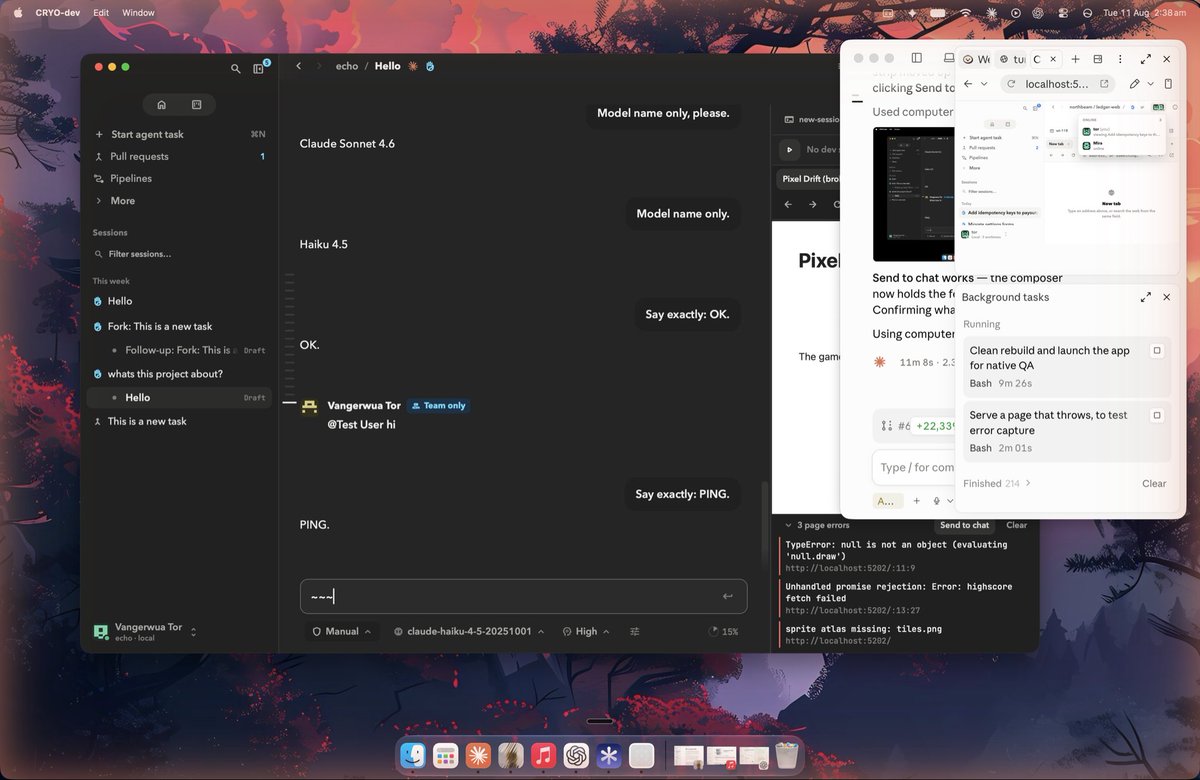The height and width of the screenshot is (780, 1200).
Task: Click the blue bot icon beside Hello title
Action: point(430,66)
